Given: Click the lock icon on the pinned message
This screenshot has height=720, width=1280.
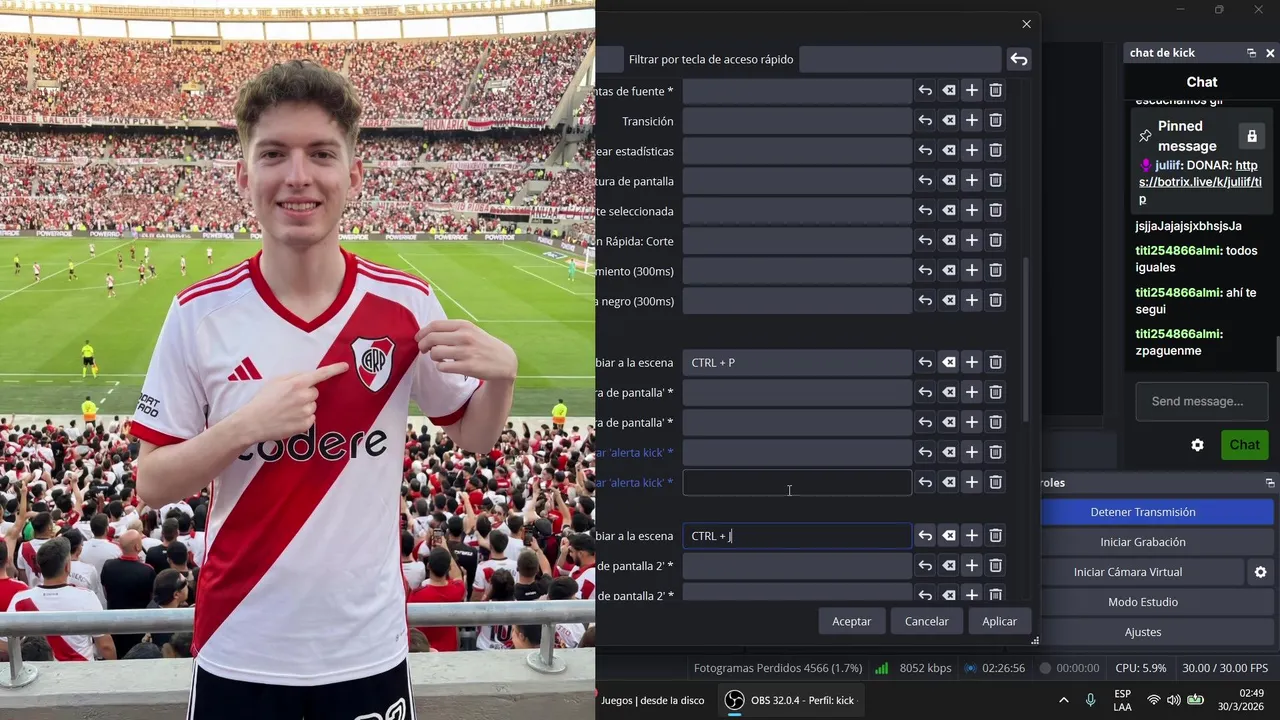Looking at the screenshot, I should [1251, 136].
